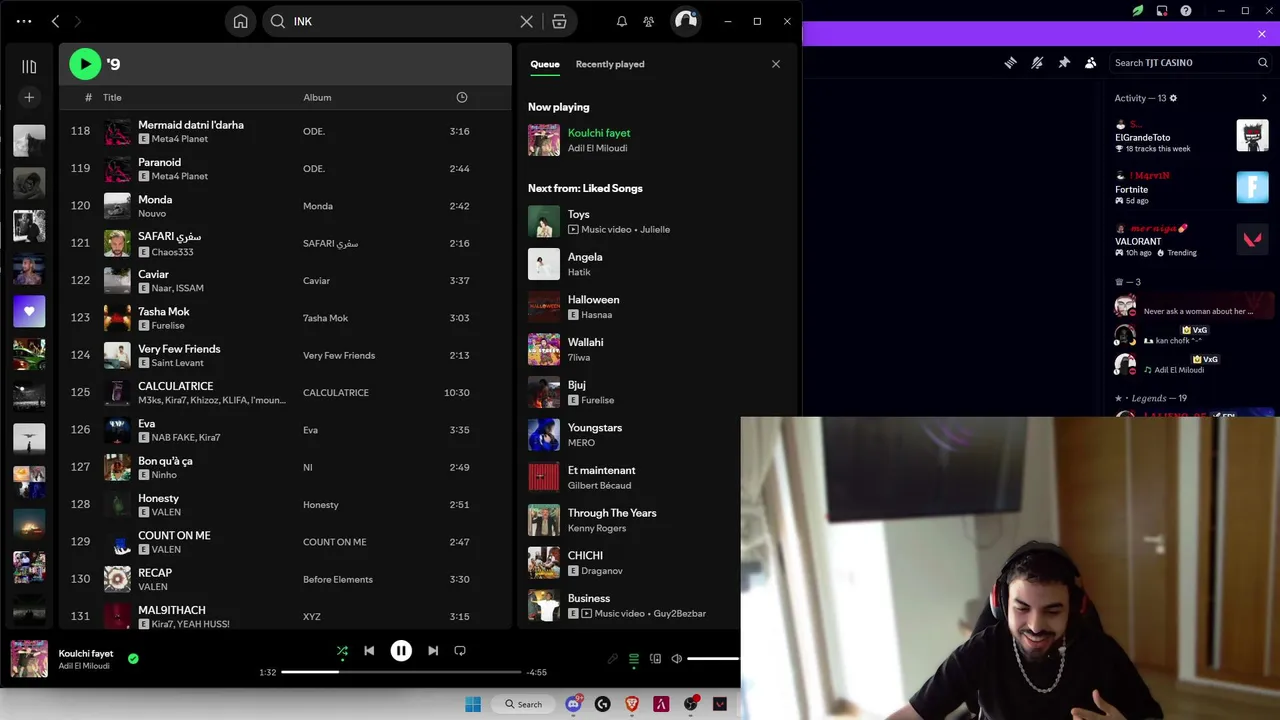
Task: Expand Activity section chevron in Discord
Action: 1264,98
